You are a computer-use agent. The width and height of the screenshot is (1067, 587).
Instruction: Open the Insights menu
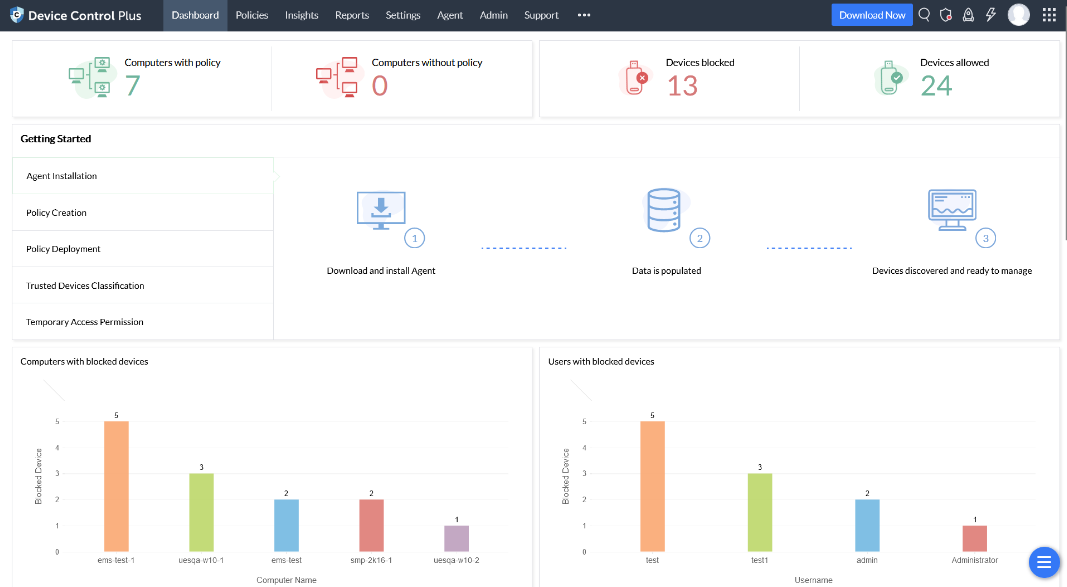point(301,15)
